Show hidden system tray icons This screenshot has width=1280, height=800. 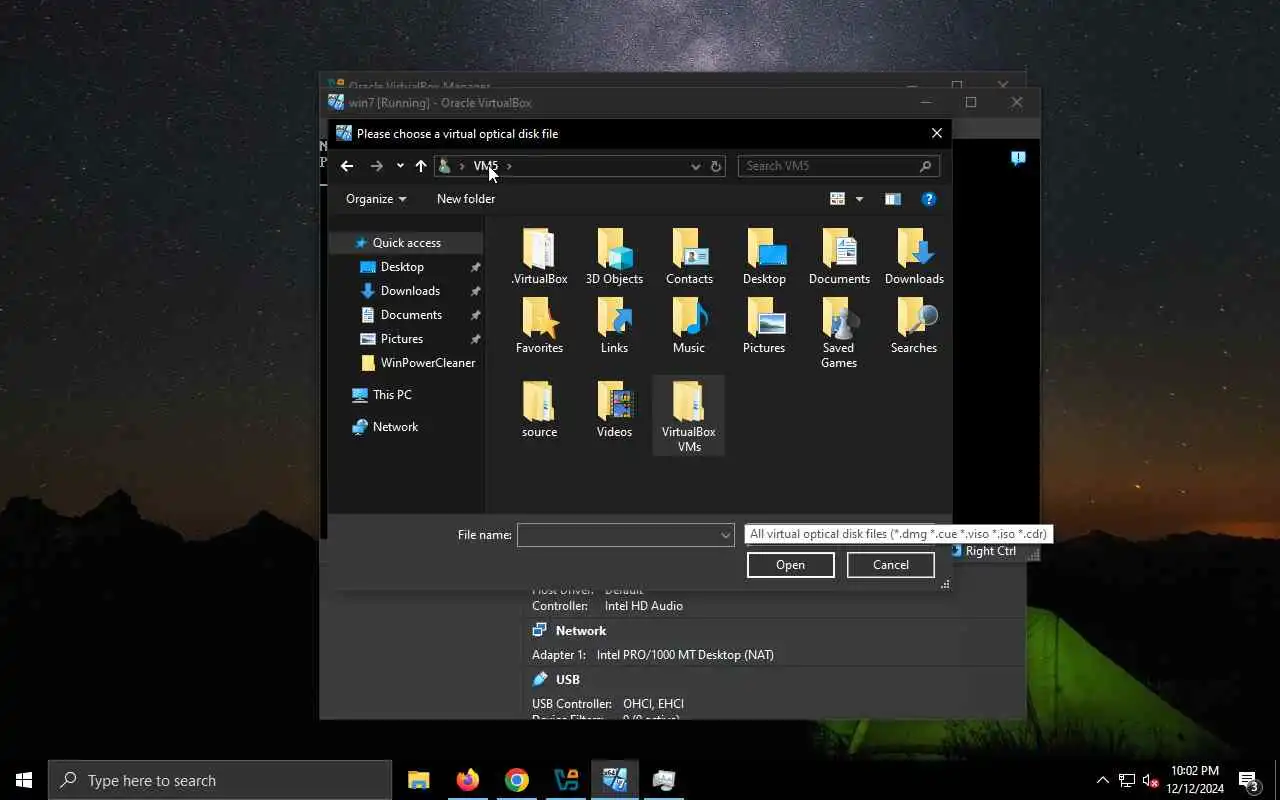pyautogui.click(x=1102, y=780)
